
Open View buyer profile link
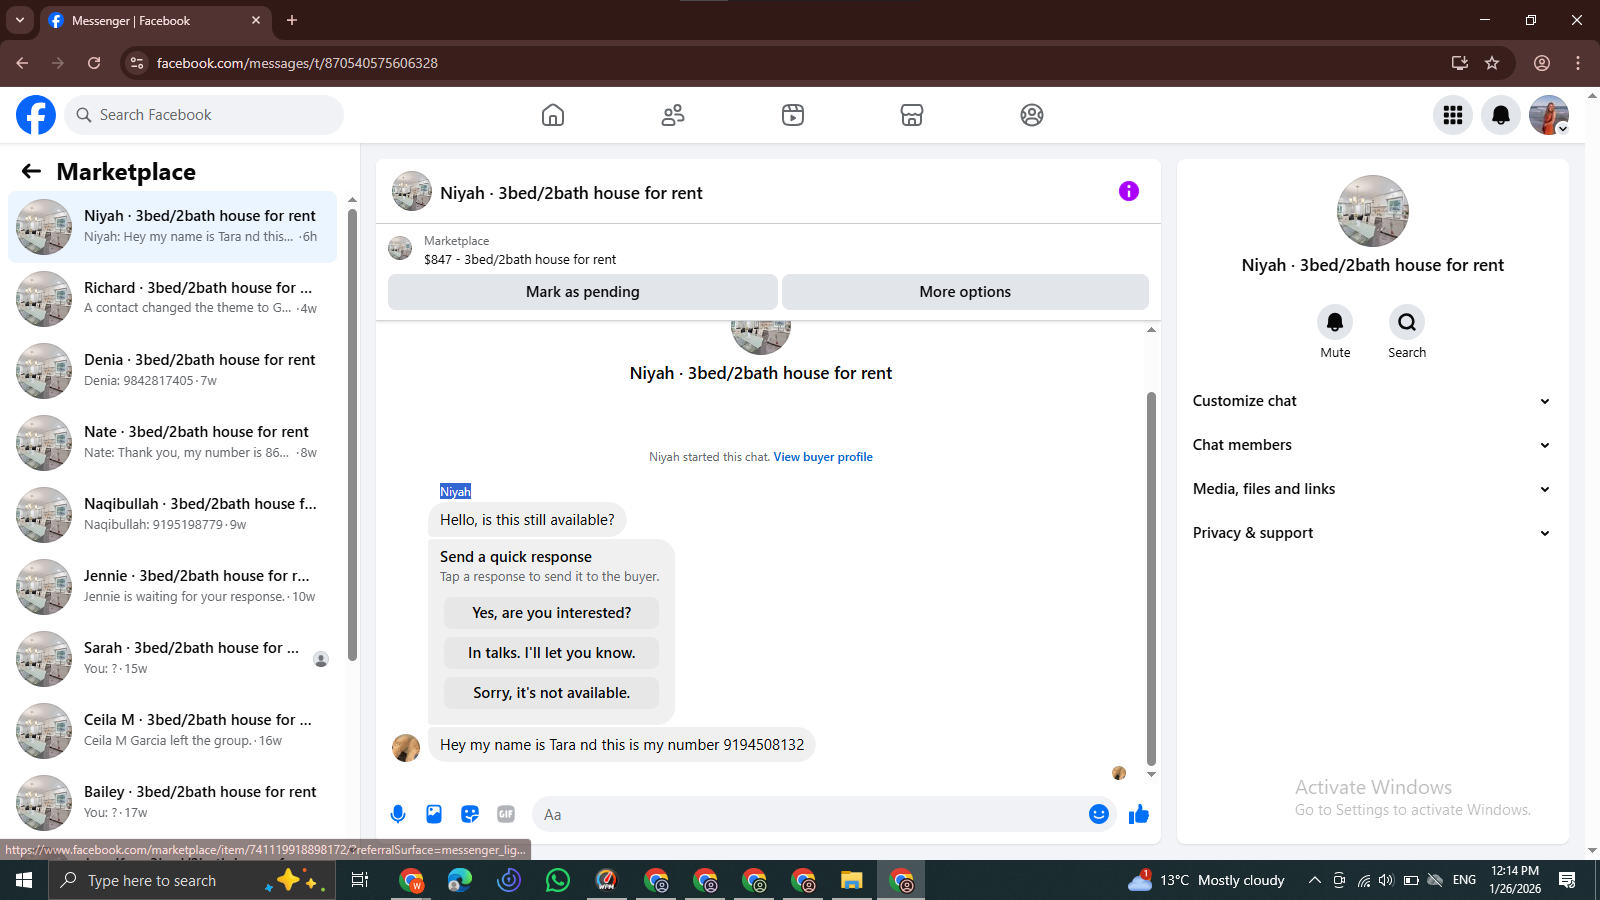tap(823, 457)
